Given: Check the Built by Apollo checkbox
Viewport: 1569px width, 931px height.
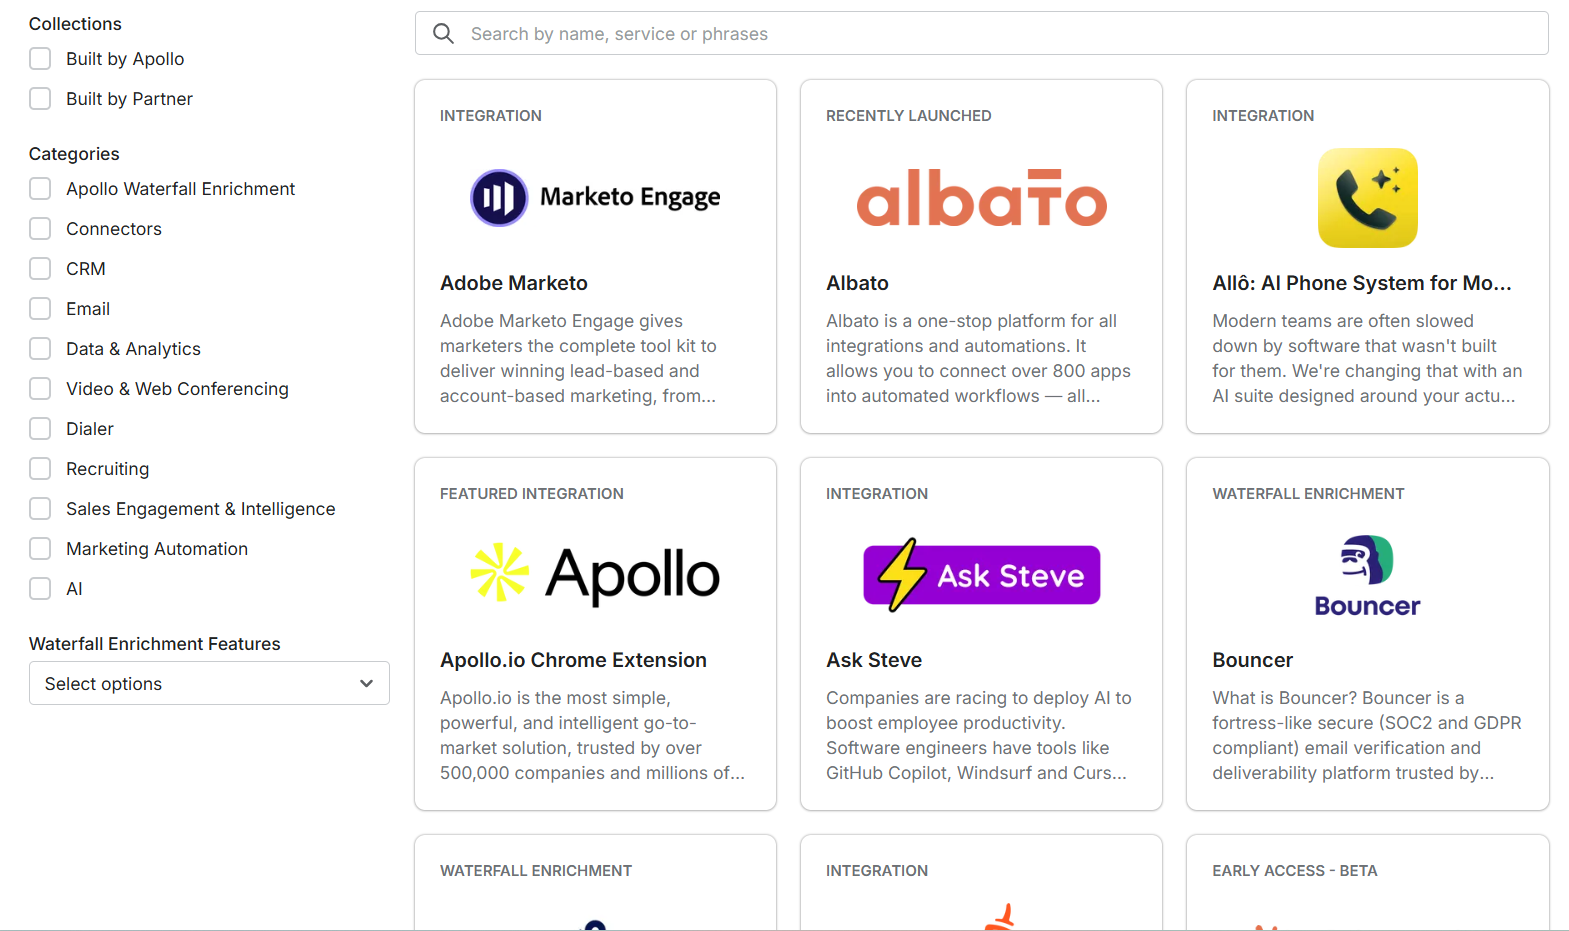Looking at the screenshot, I should (x=40, y=59).
